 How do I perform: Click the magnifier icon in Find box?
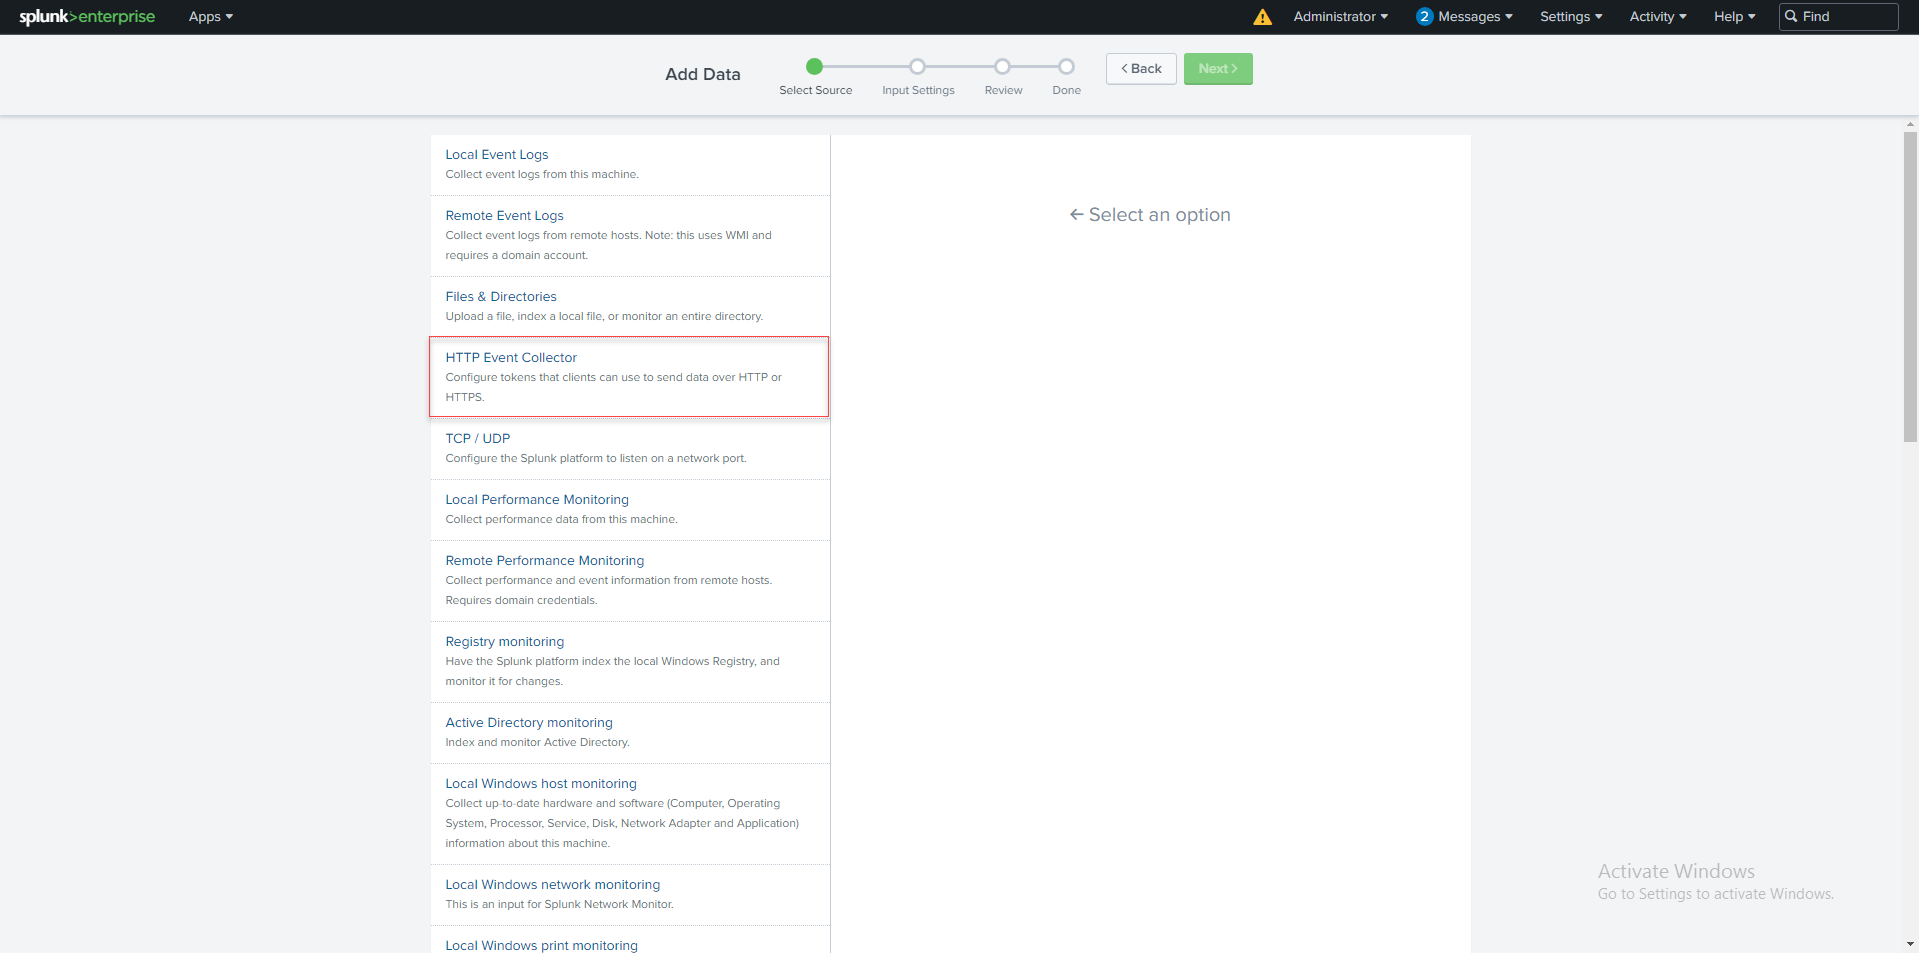pos(1793,16)
